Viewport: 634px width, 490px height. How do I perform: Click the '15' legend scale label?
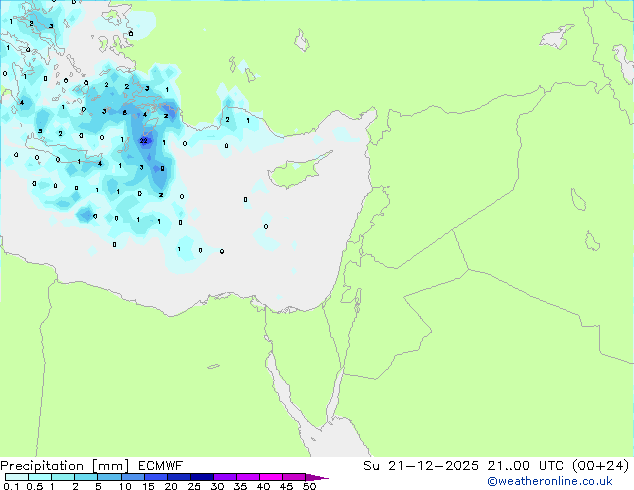148,486
